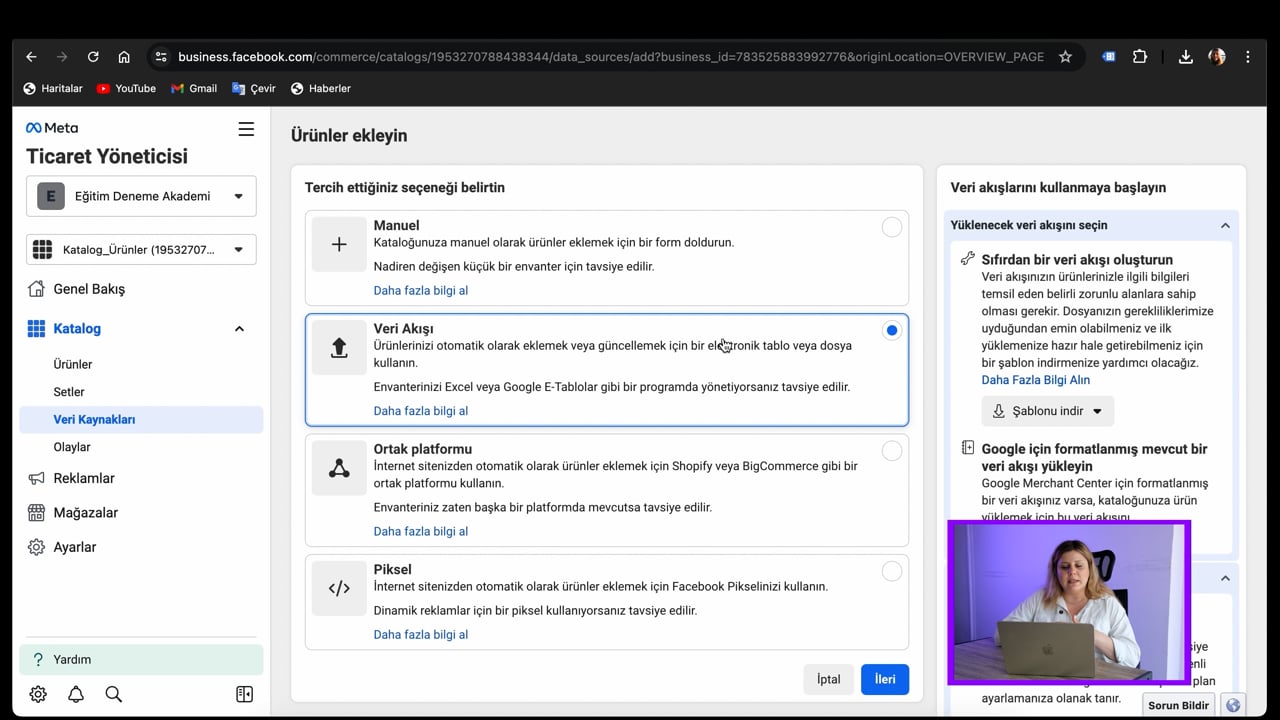Open the Katalog_Ürünler catalog dropdown
The height and width of the screenshot is (720, 1280).
[141, 250]
